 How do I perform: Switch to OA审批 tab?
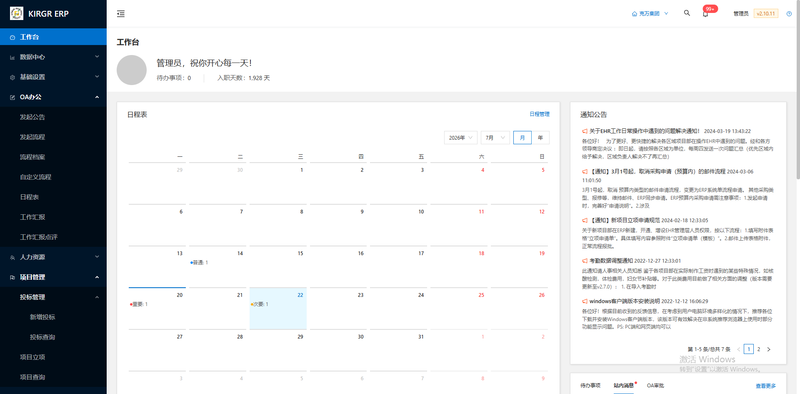pyautogui.click(x=656, y=386)
